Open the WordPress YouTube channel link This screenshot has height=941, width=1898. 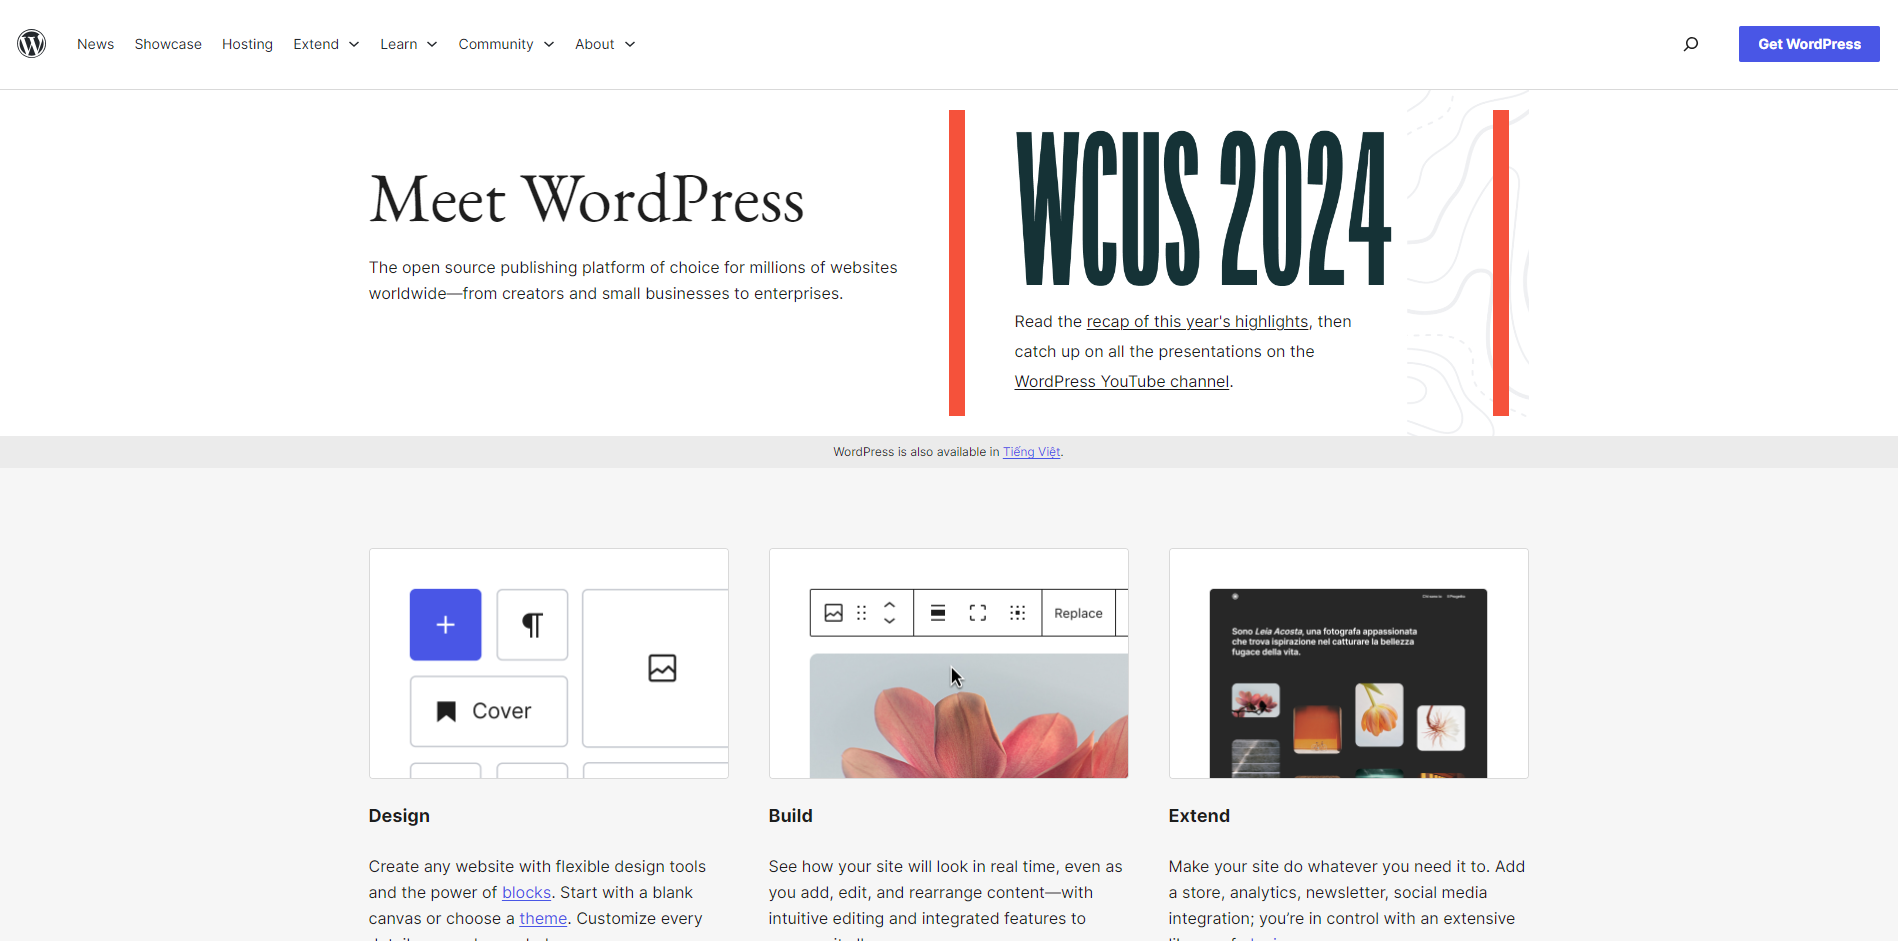tap(1122, 381)
